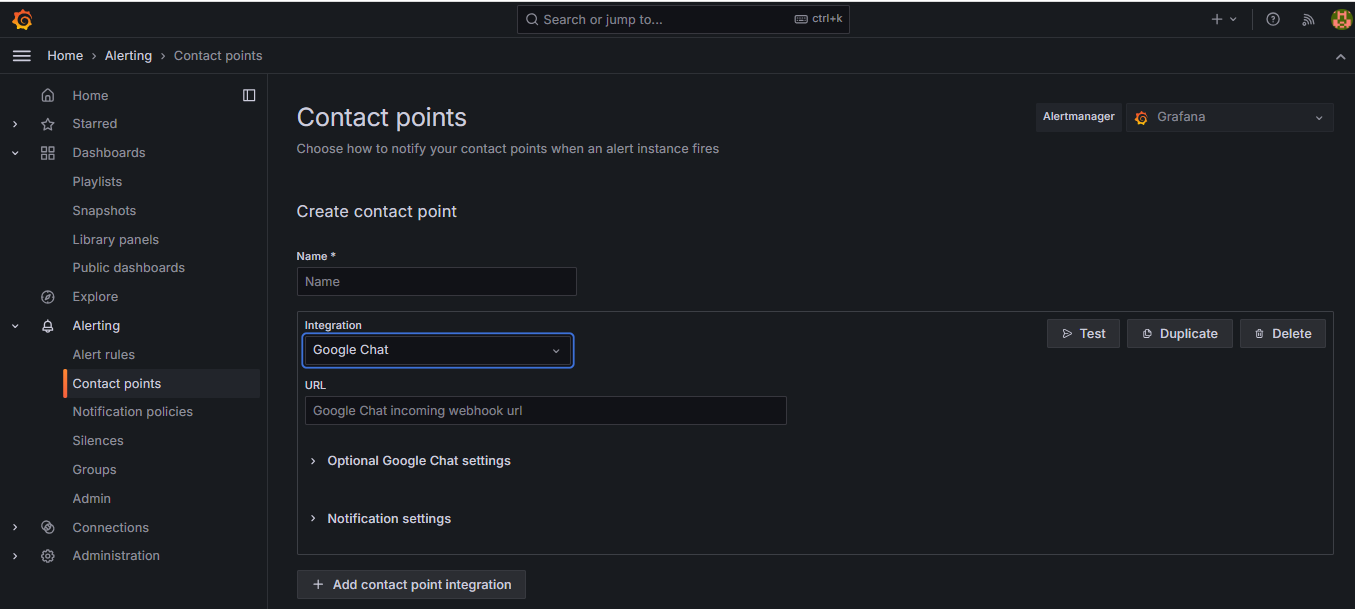The width and height of the screenshot is (1355, 609).
Task: Open the news feed RSS icon
Action: click(1307, 19)
